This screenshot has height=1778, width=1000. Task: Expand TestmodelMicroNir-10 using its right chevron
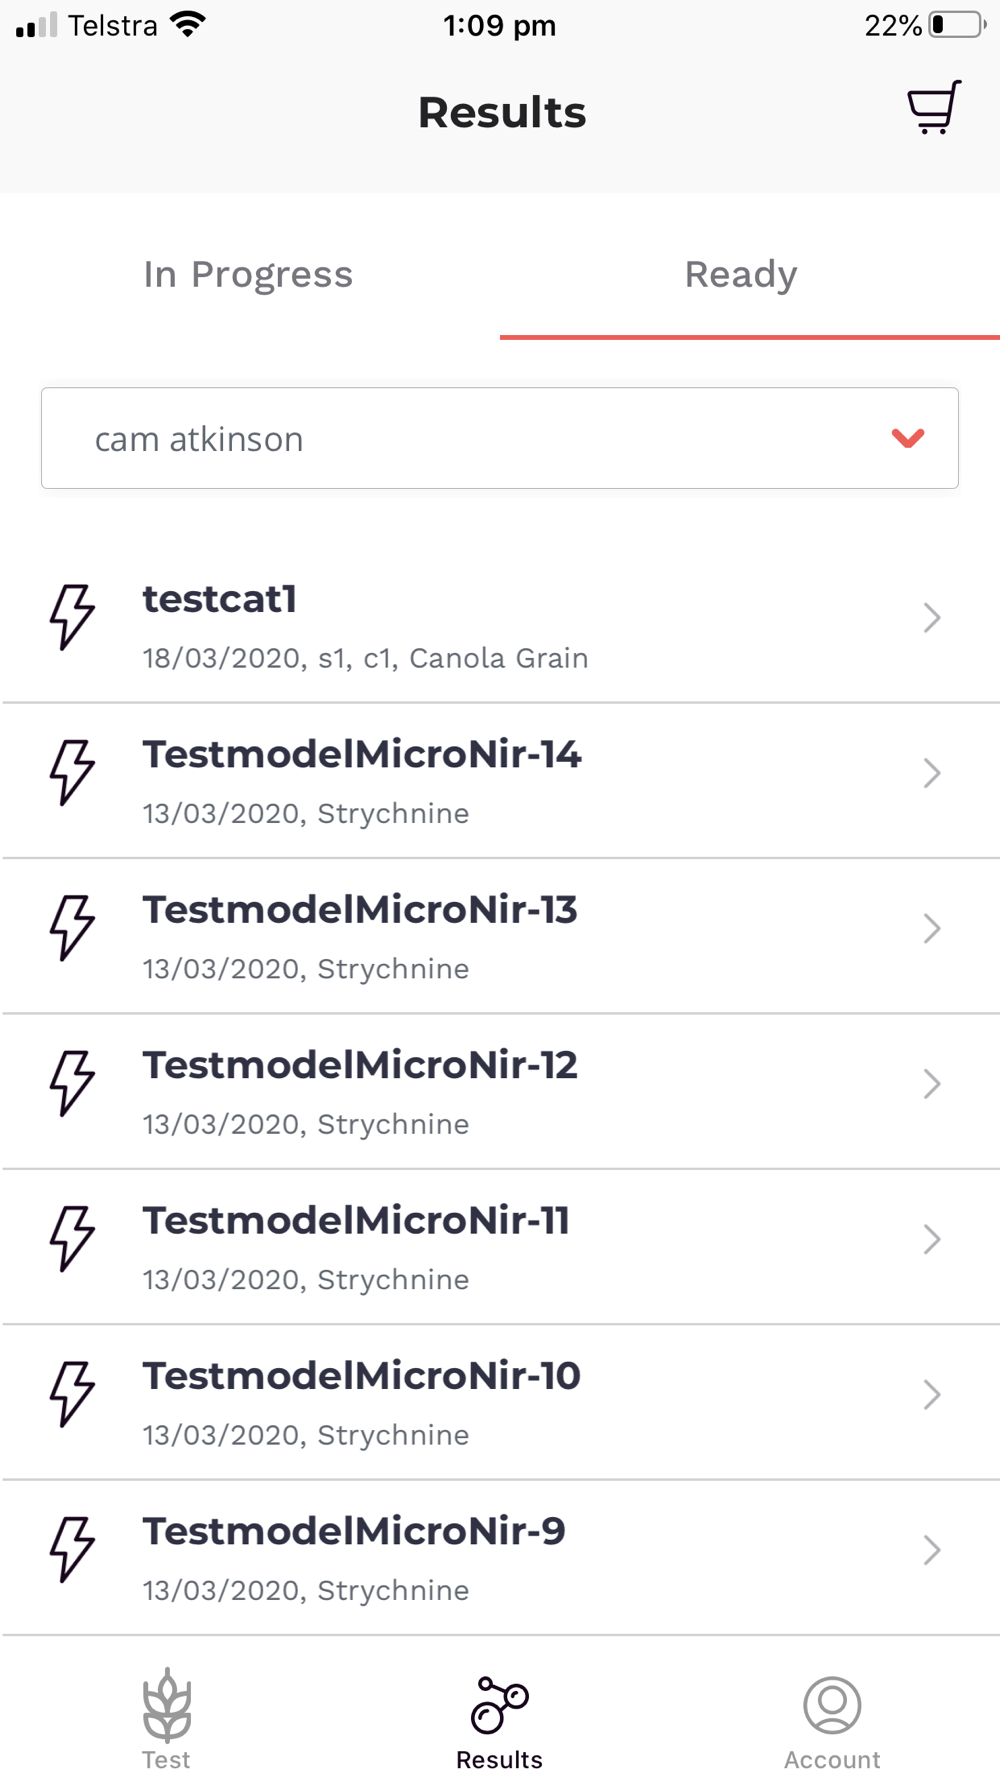[x=932, y=1395]
